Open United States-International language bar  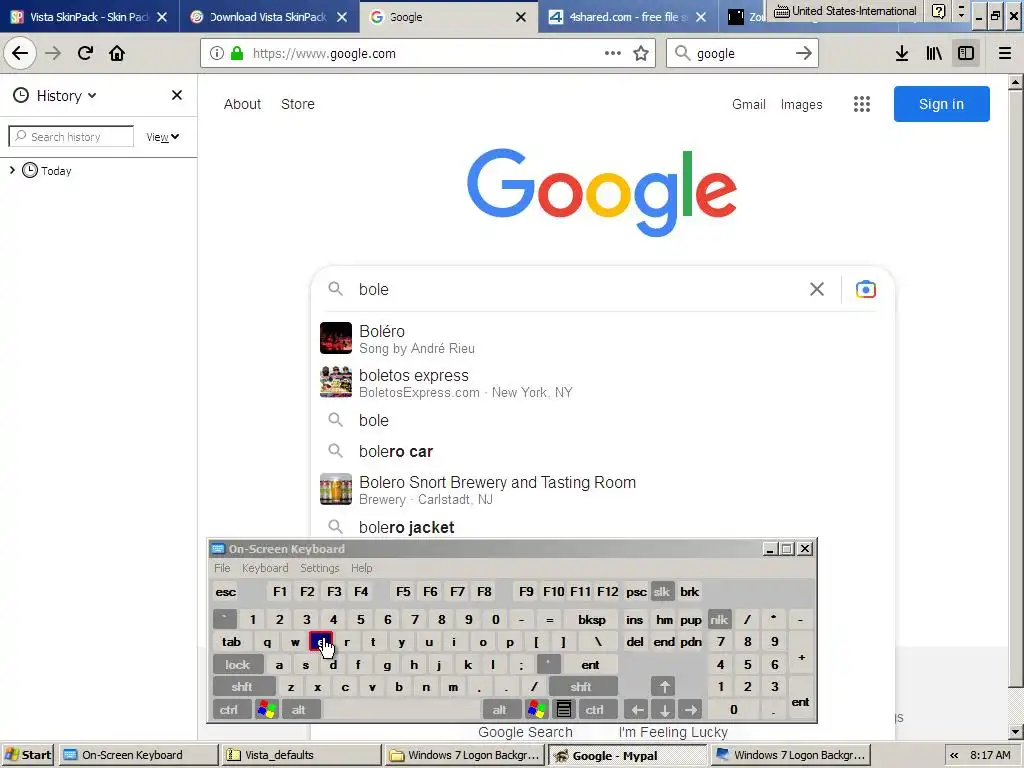click(845, 11)
